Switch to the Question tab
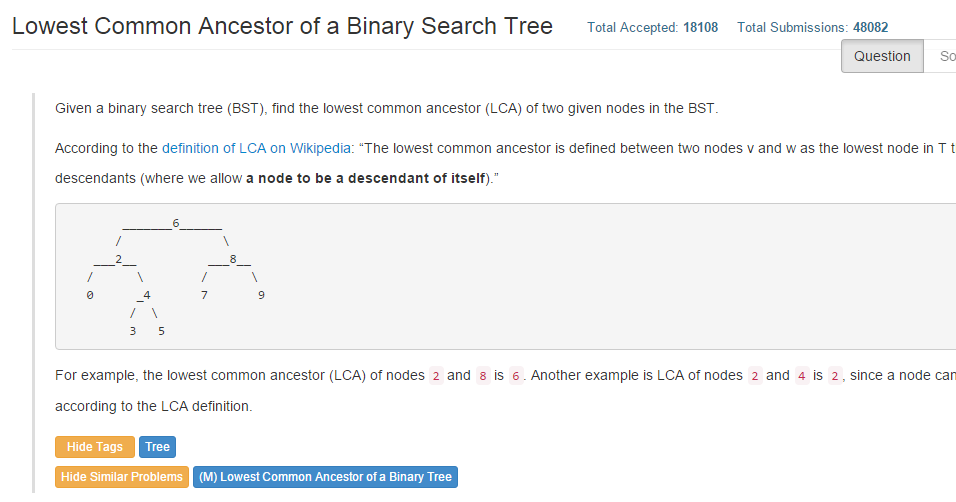 click(882, 56)
